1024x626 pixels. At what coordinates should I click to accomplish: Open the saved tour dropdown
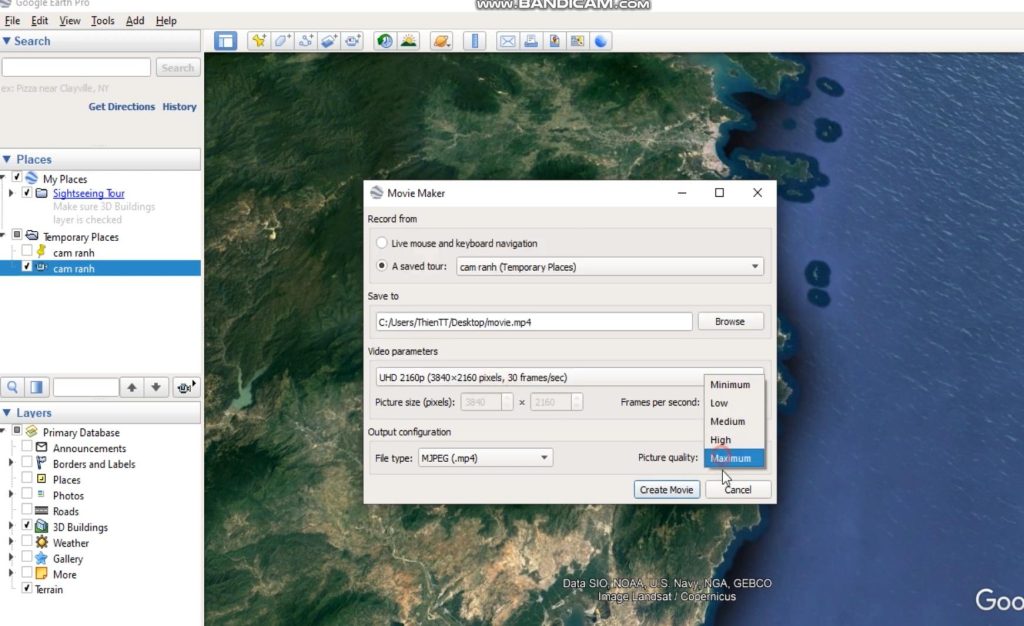(x=609, y=267)
